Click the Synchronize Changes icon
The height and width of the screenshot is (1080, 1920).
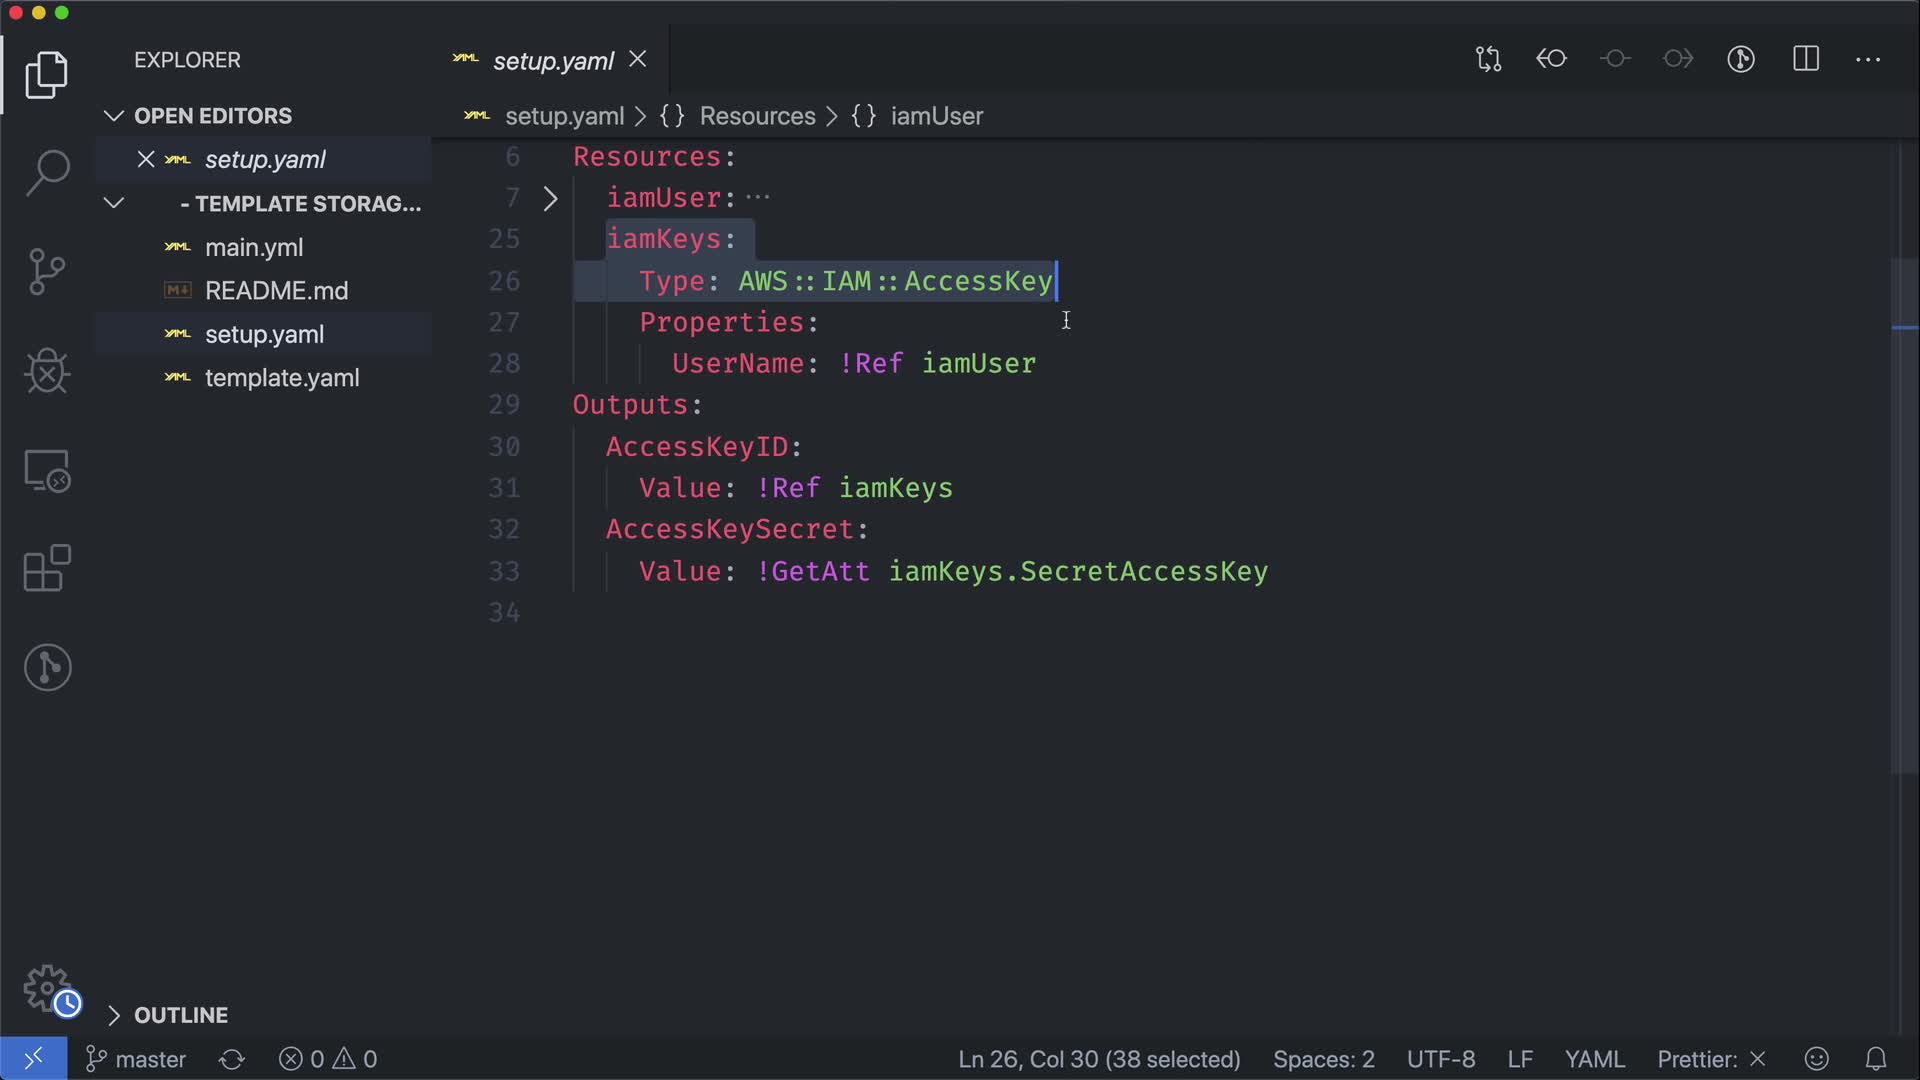tap(232, 1059)
